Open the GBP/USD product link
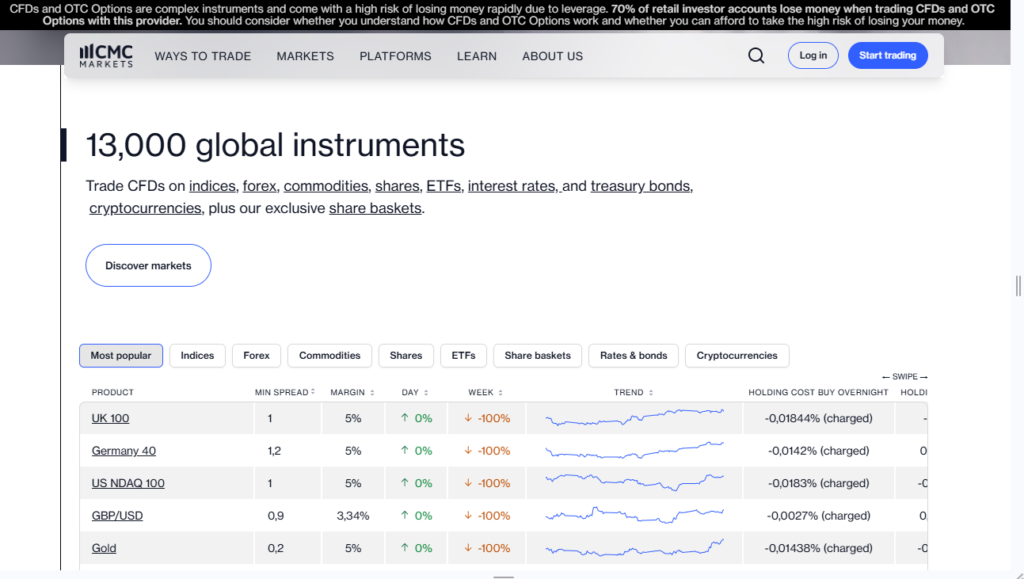The height and width of the screenshot is (579, 1024). pos(117,515)
